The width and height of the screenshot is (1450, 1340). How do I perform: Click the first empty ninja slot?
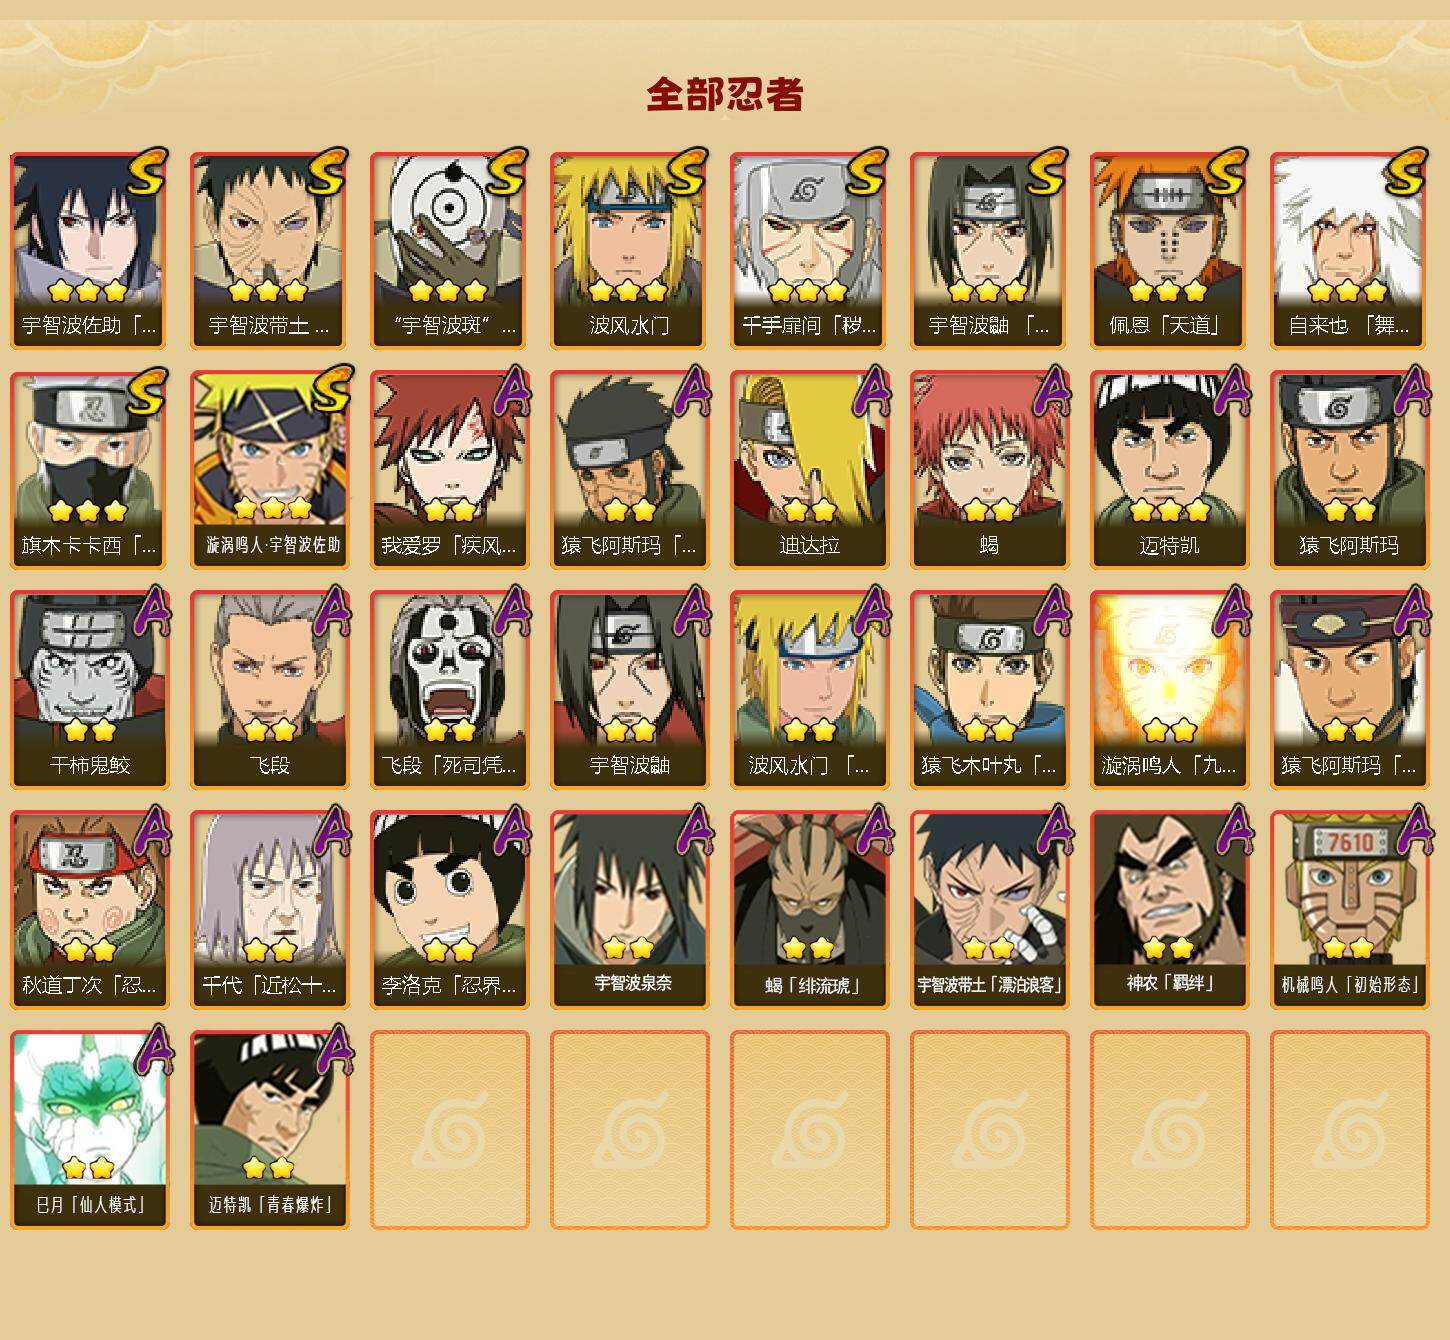tap(449, 1130)
